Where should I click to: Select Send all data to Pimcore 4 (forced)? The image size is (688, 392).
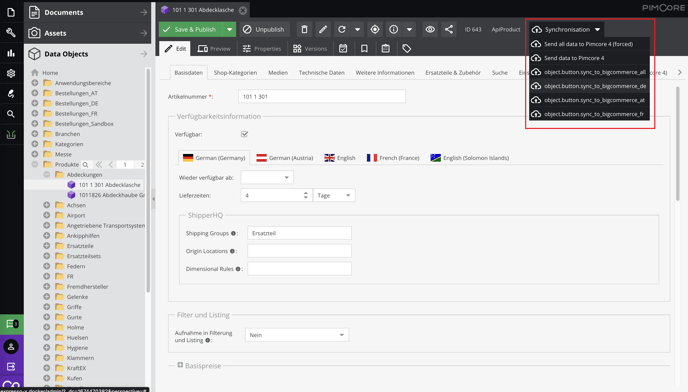click(589, 44)
